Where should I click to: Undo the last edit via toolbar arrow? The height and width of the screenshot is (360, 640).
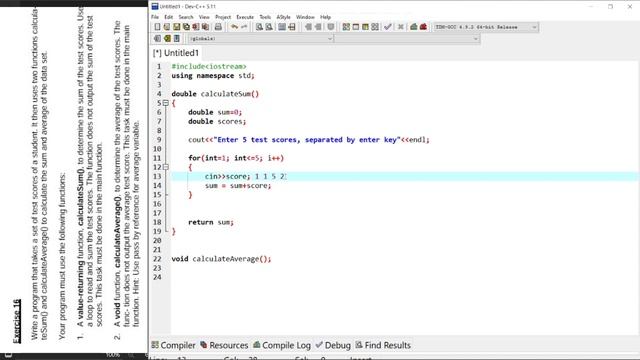(234, 27)
